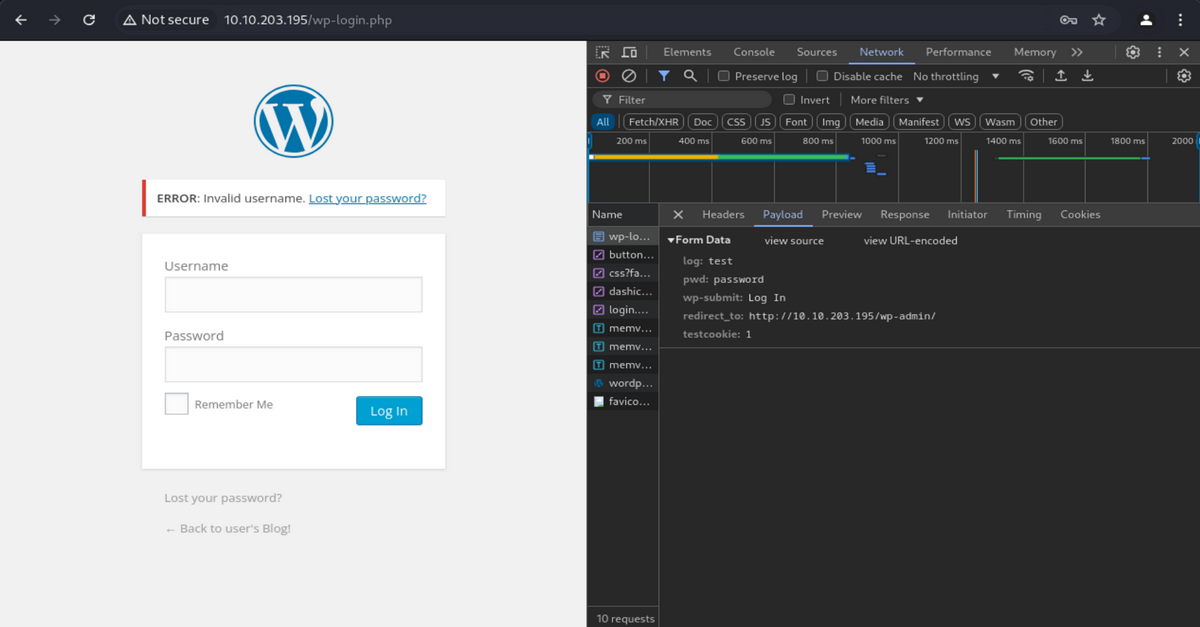The height and width of the screenshot is (627, 1200).
Task: Open the request Cookies tab
Action: [x=1080, y=215]
